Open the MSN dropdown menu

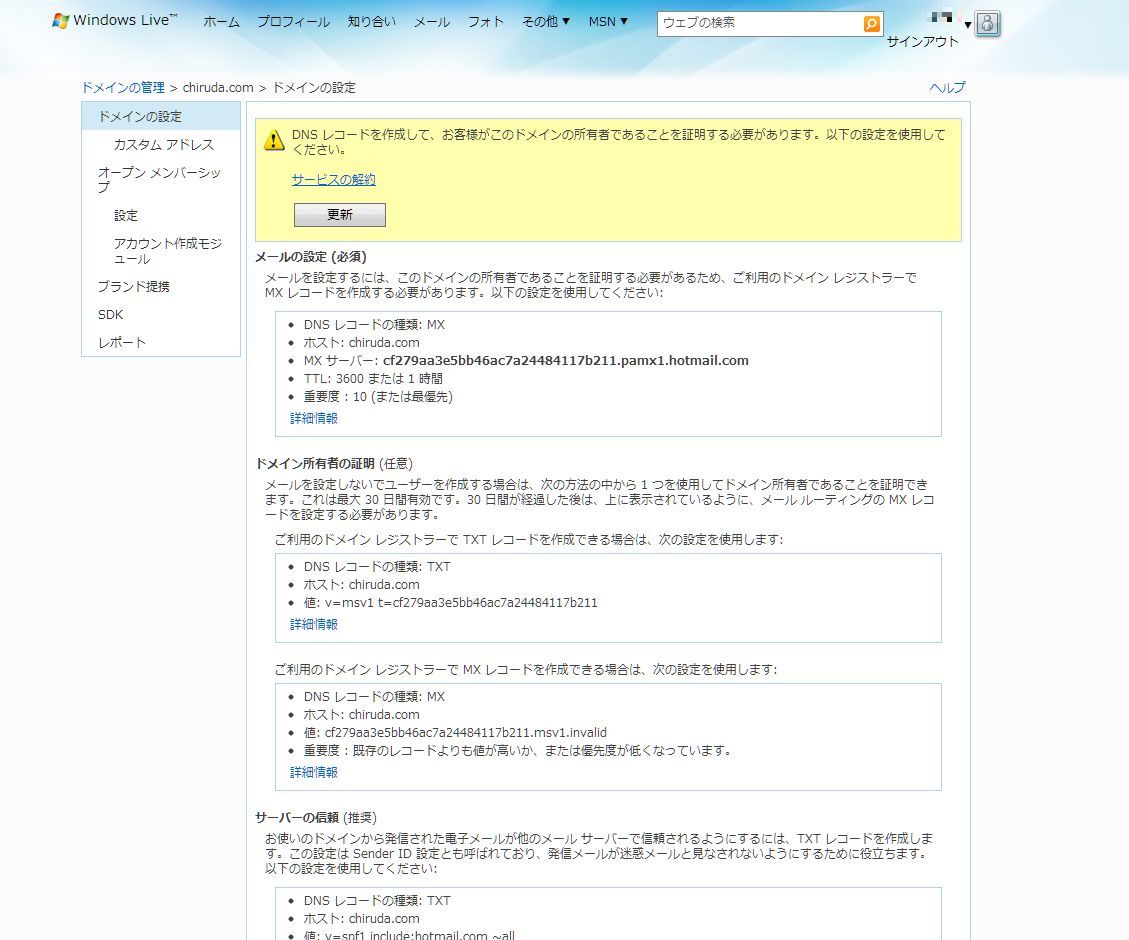(608, 22)
